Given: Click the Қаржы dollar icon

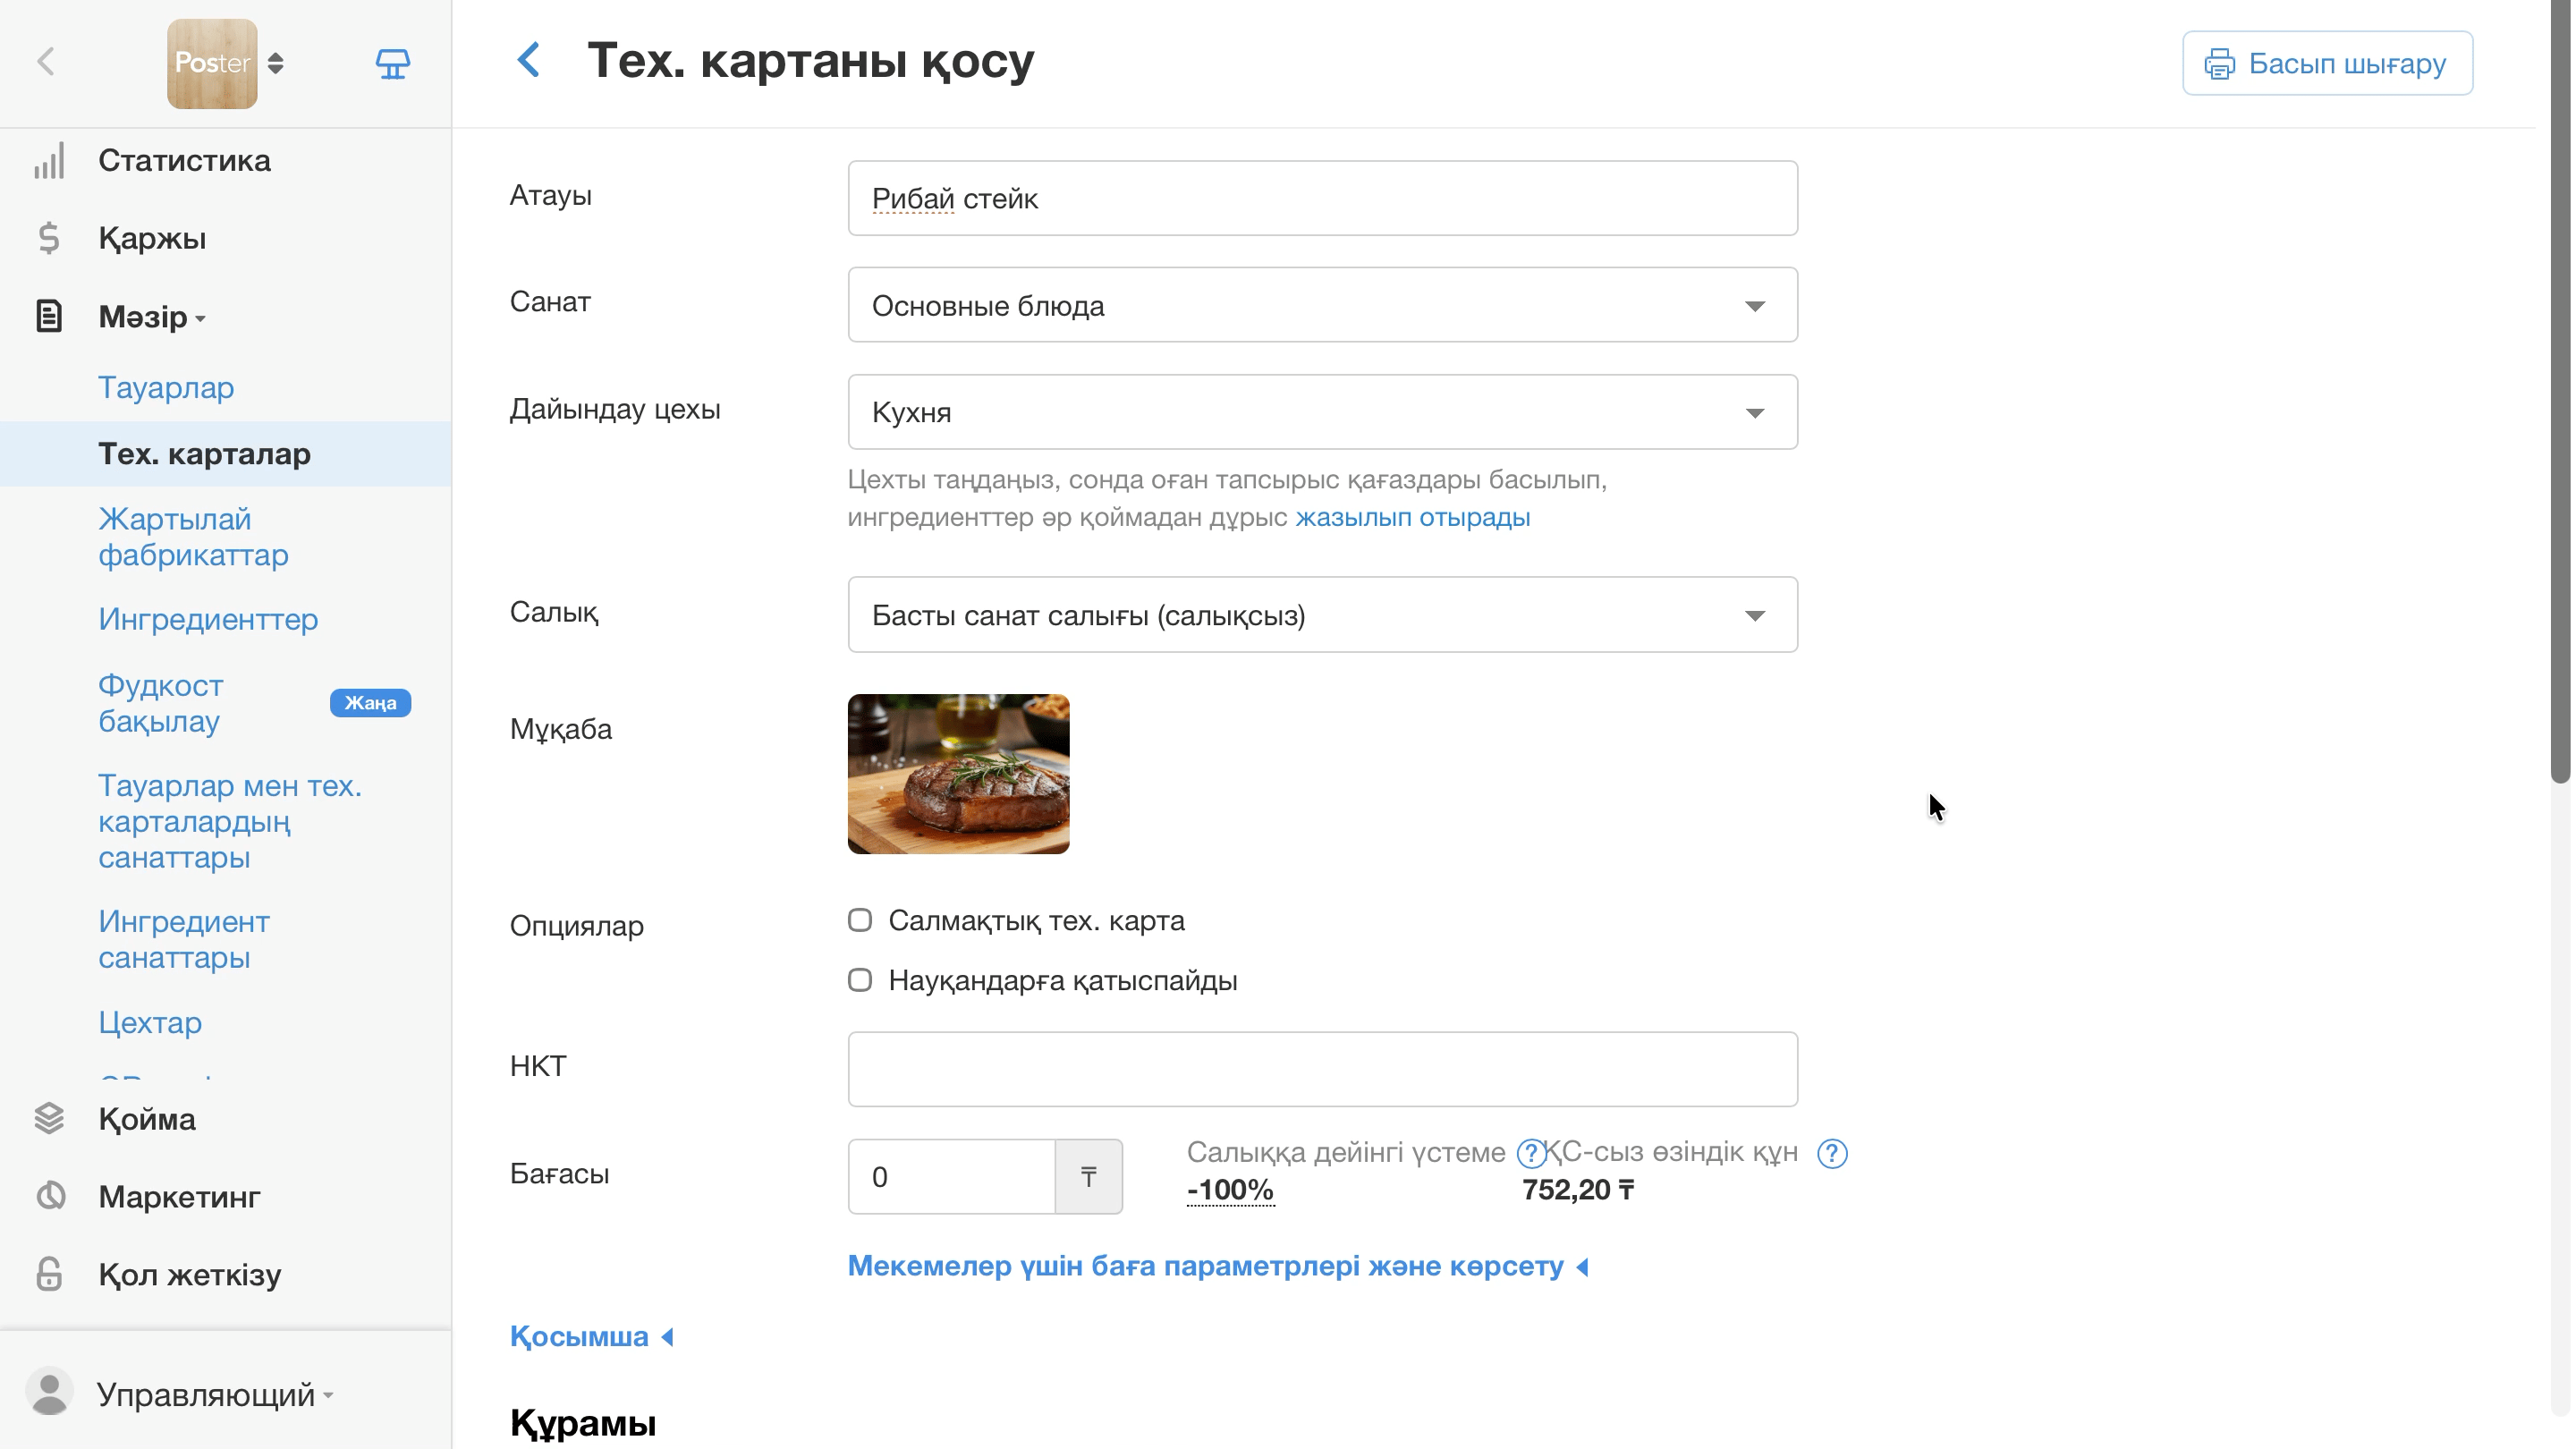Looking at the screenshot, I should [x=49, y=239].
